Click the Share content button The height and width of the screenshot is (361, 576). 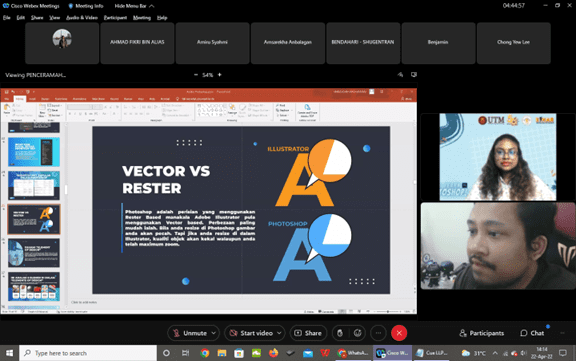pyautogui.click(x=308, y=333)
